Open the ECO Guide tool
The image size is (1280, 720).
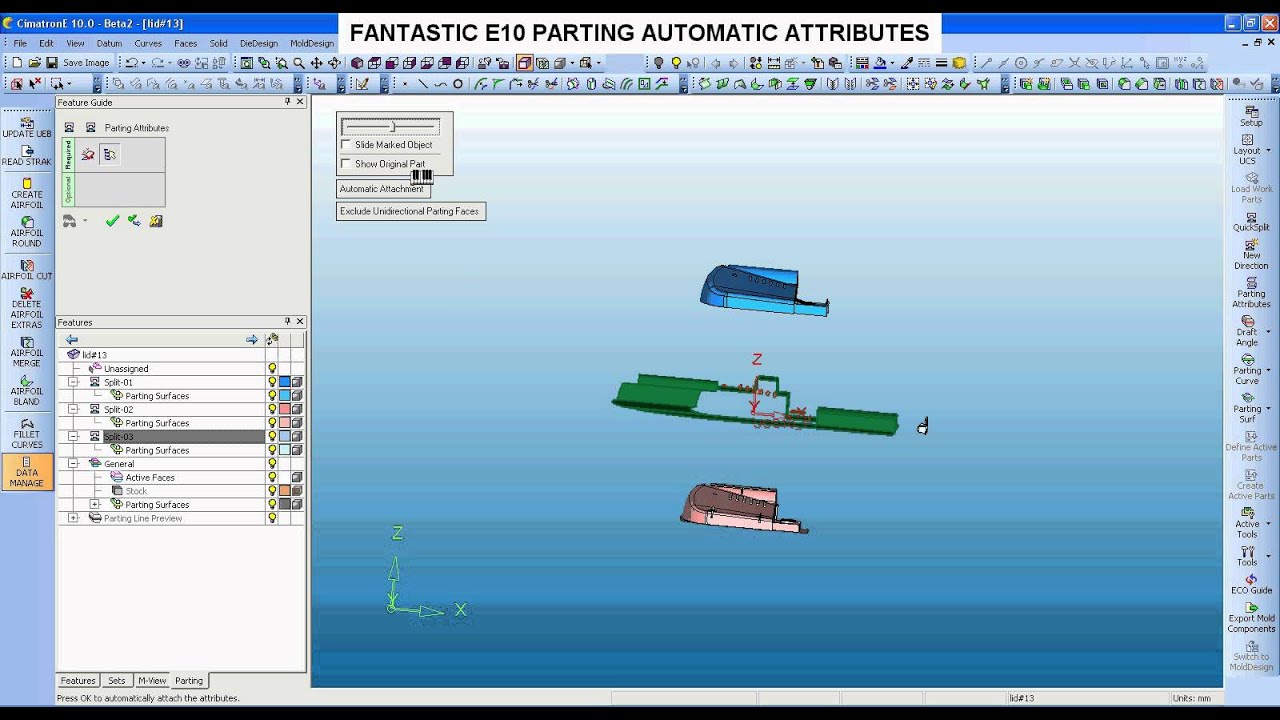click(x=1251, y=584)
